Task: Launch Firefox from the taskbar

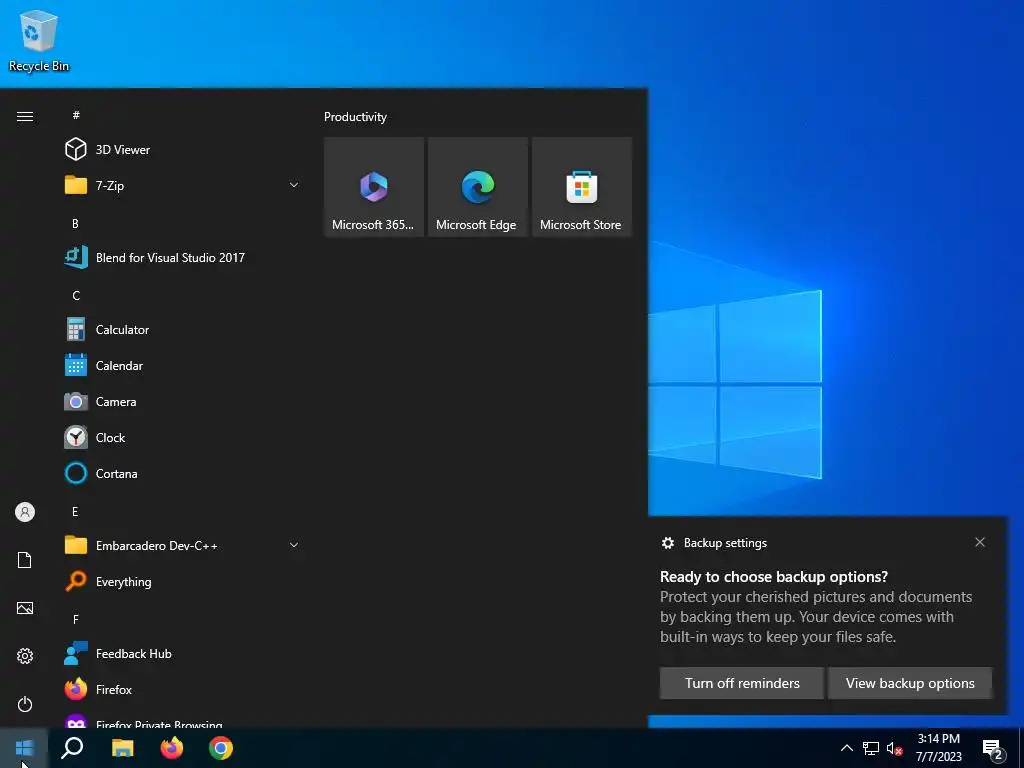Action: pos(172,748)
